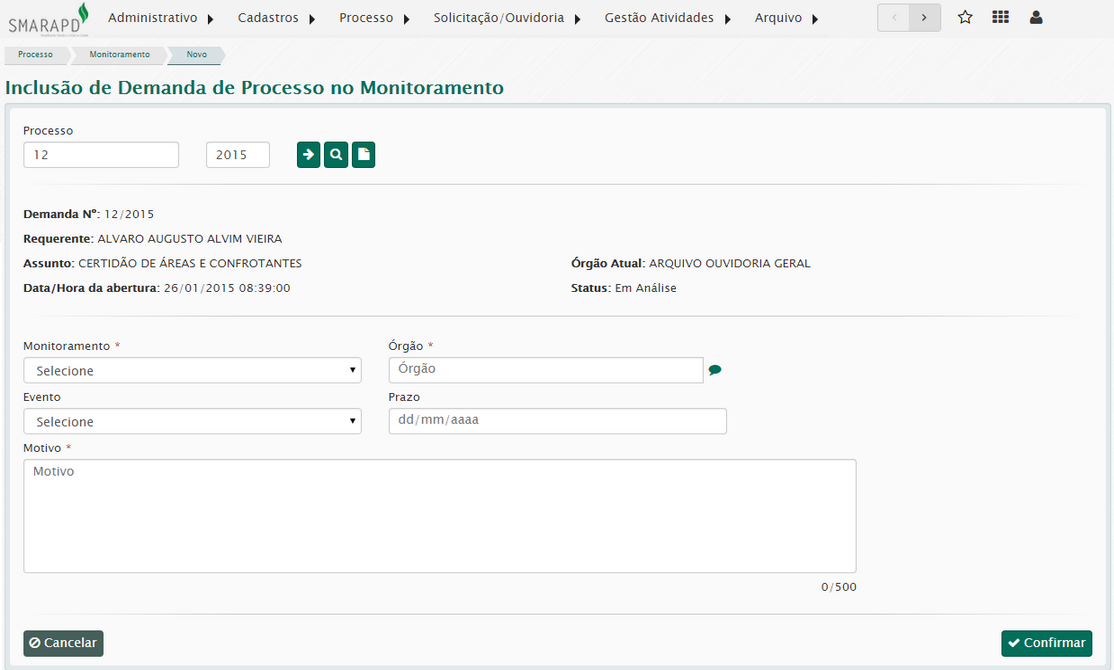Expand the Gestão Atividades menu
The image size is (1114, 670).
[x=667, y=18]
